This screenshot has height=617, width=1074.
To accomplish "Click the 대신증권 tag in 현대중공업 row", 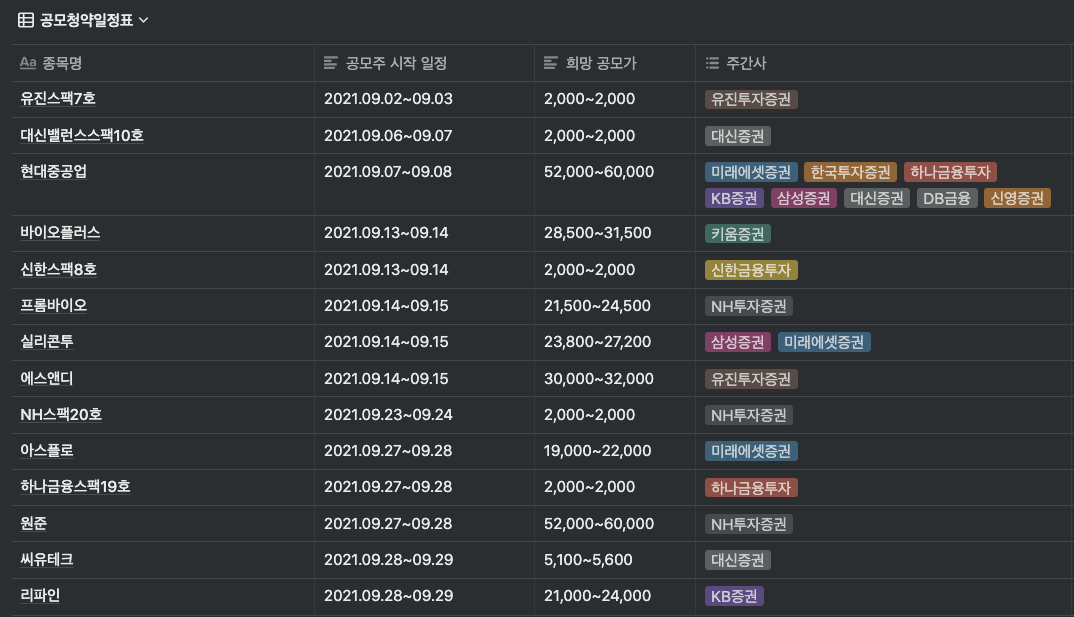I will tap(877, 199).
